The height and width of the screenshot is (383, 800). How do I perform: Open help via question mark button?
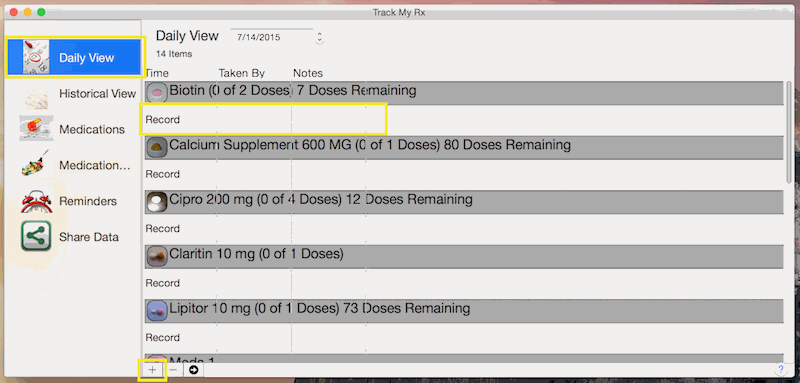tap(781, 369)
